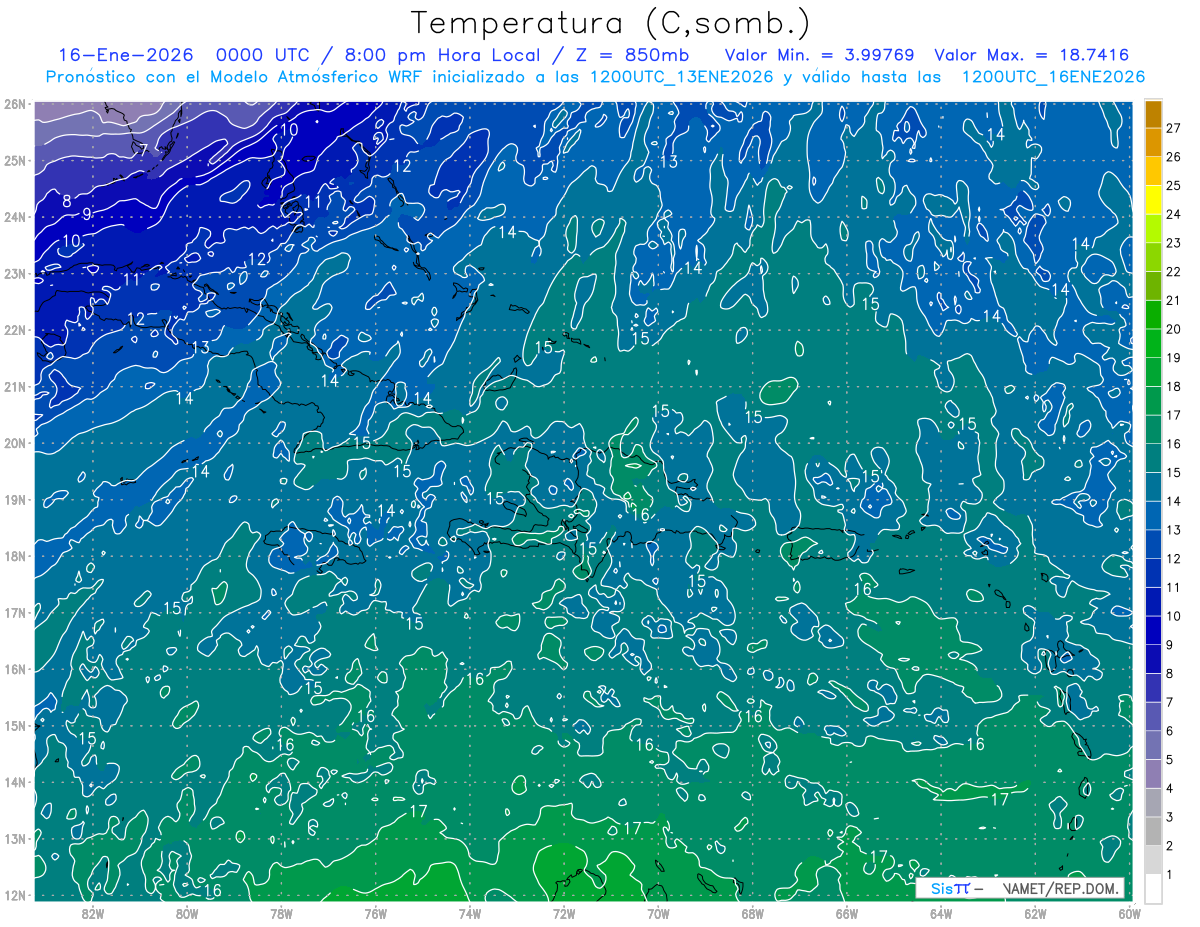The width and height of the screenshot is (1200, 927).
Task: Click the bright yellow segment of the color scale
Action: click(x=1154, y=200)
